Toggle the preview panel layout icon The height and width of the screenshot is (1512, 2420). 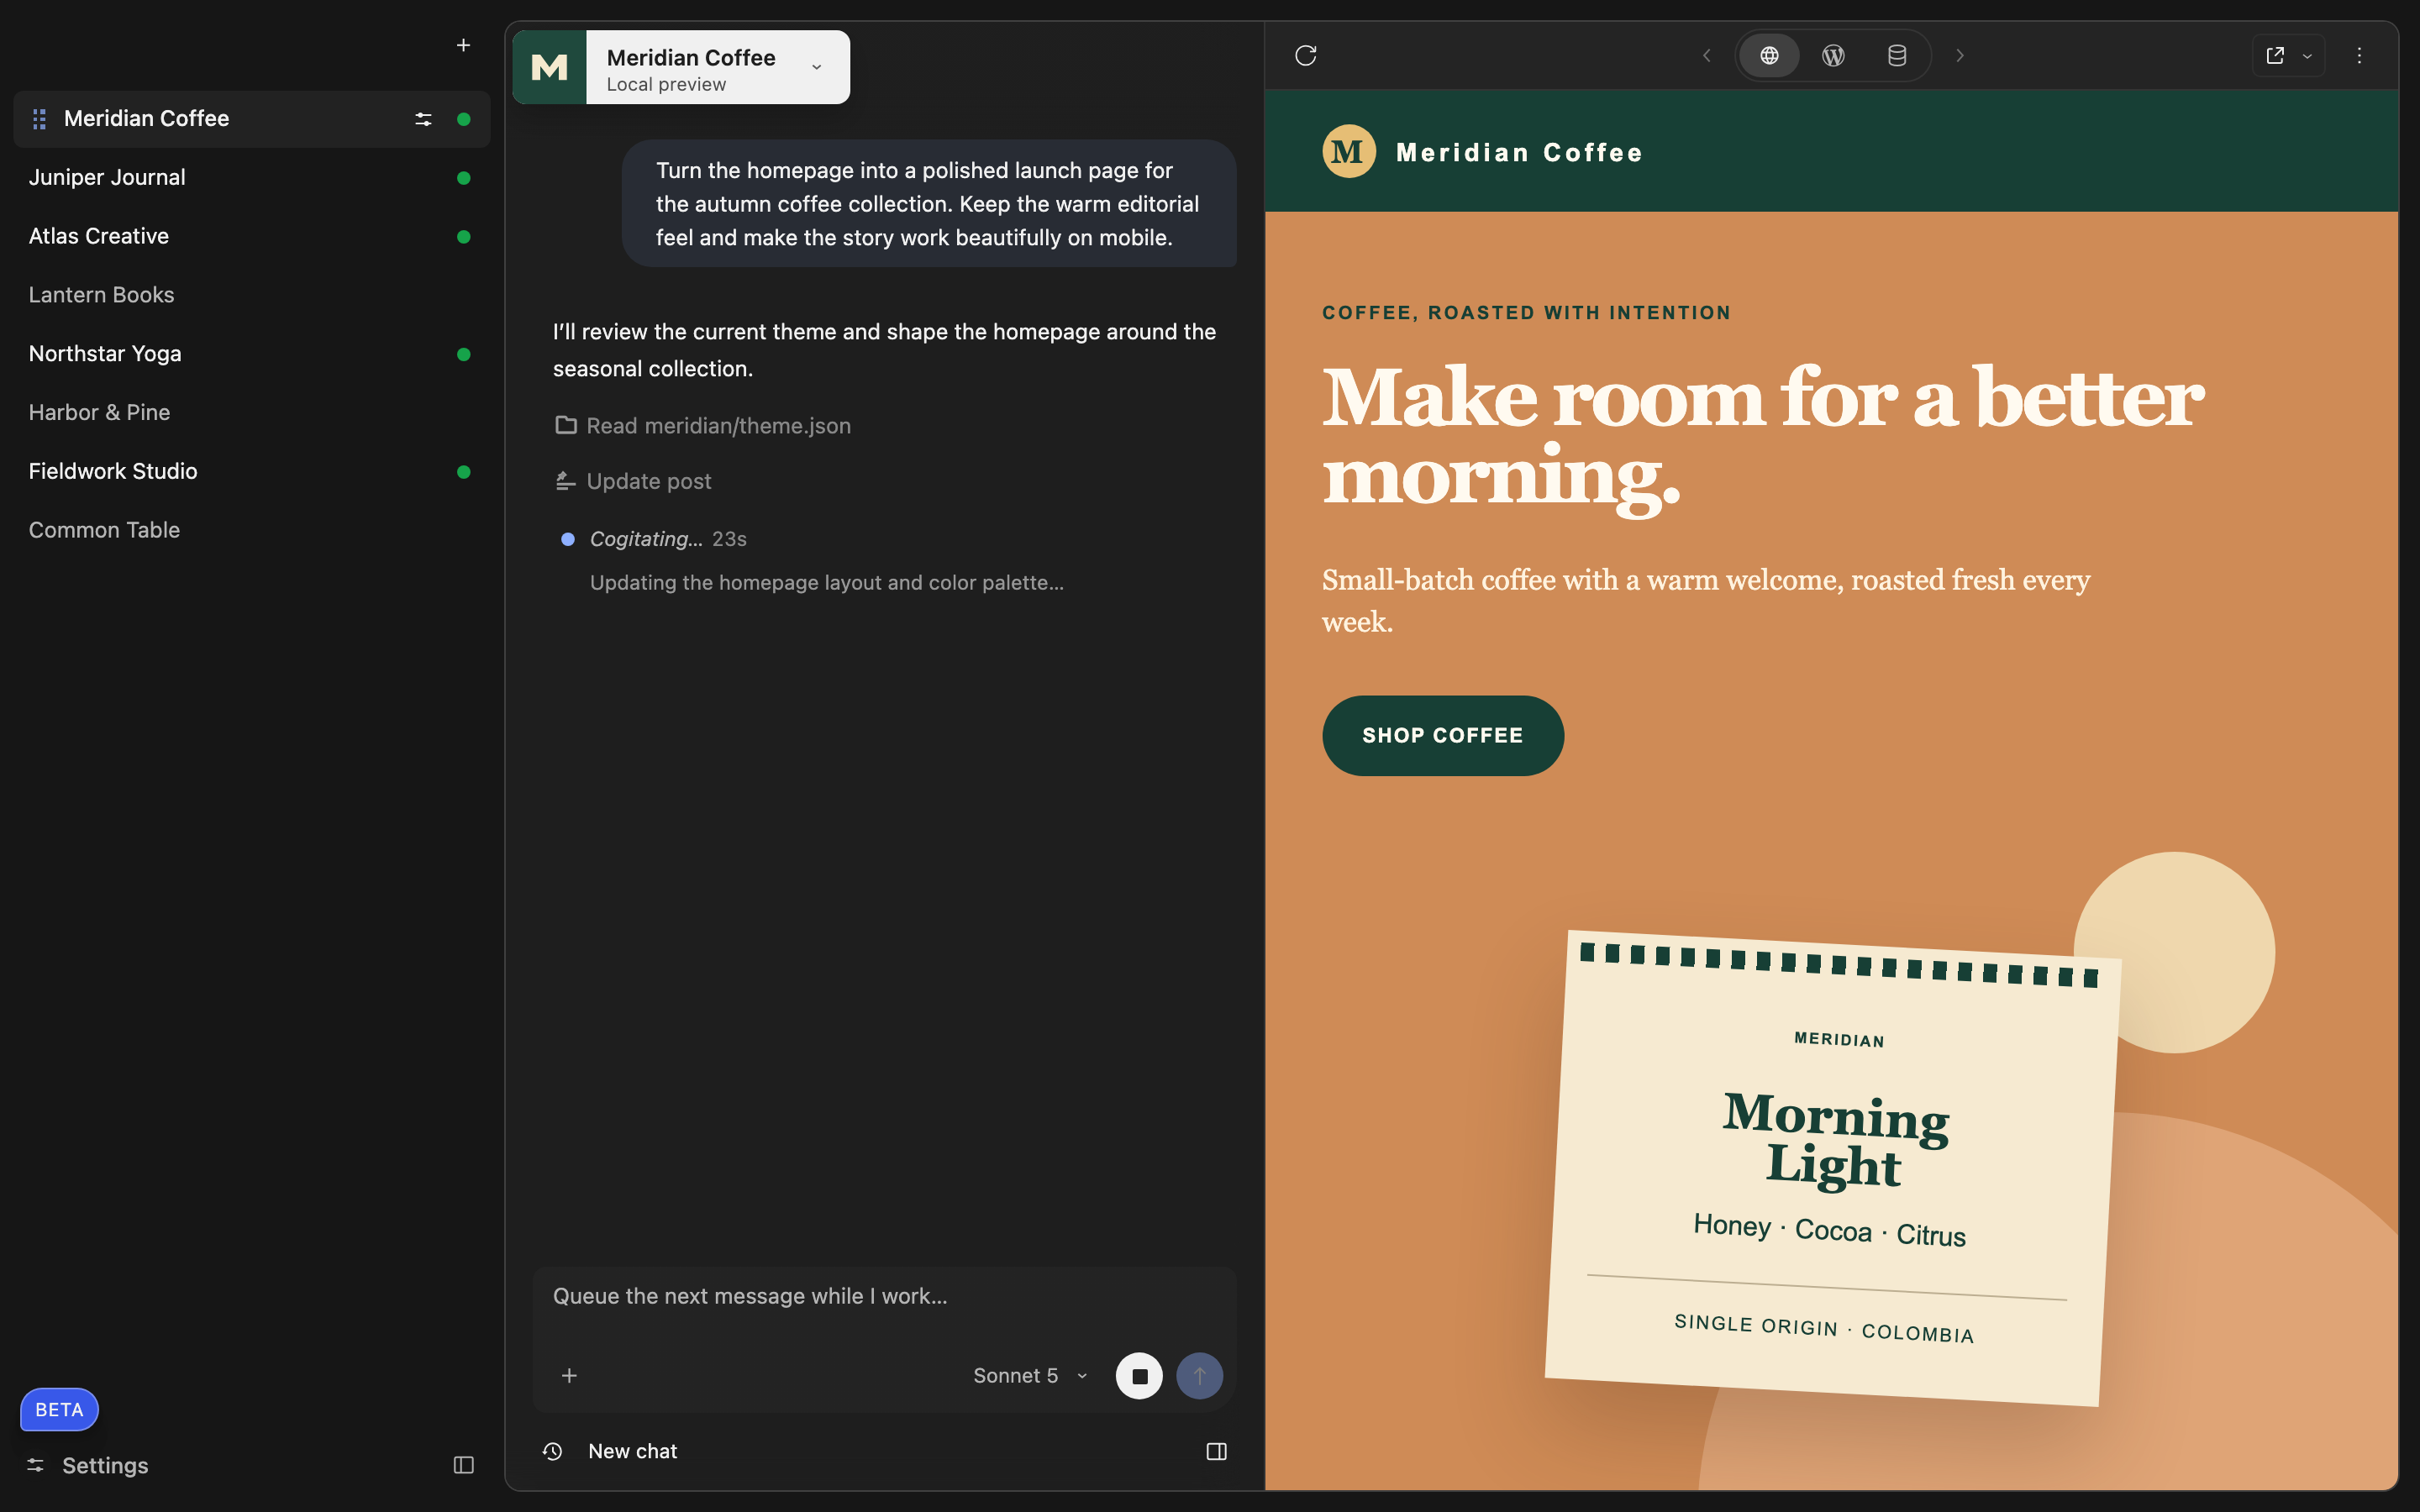pos(1216,1451)
